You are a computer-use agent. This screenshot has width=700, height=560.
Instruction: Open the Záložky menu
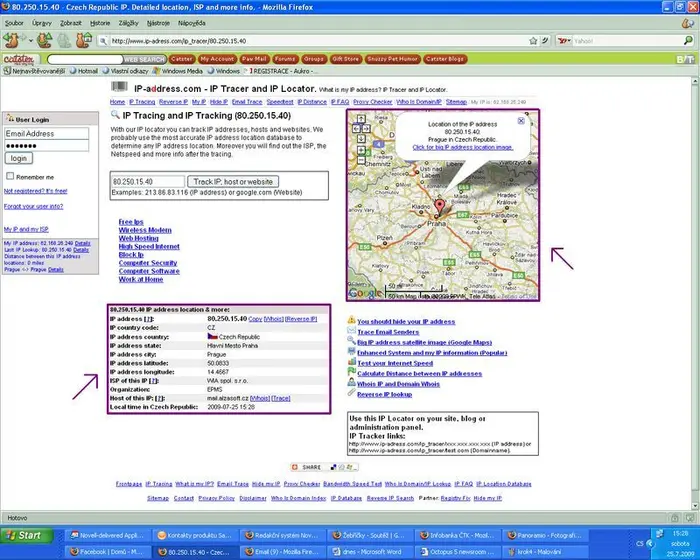click(129, 23)
